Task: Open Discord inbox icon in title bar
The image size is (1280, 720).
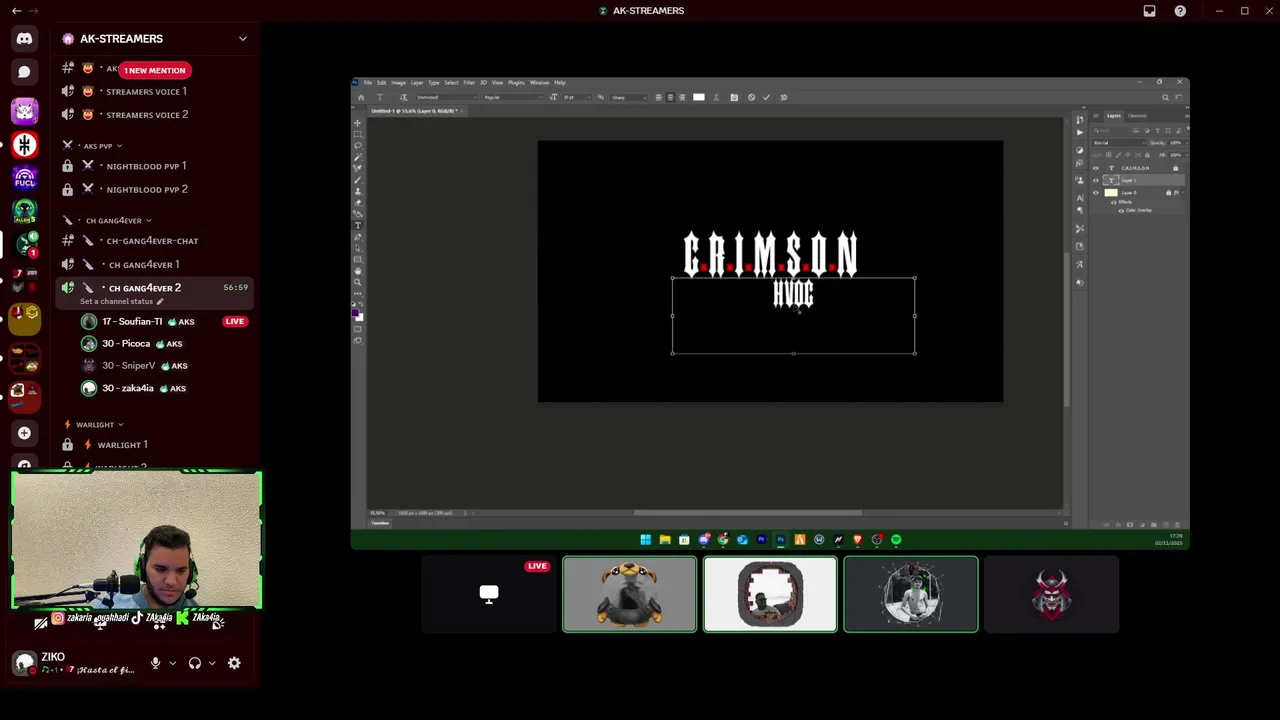Action: [1149, 11]
